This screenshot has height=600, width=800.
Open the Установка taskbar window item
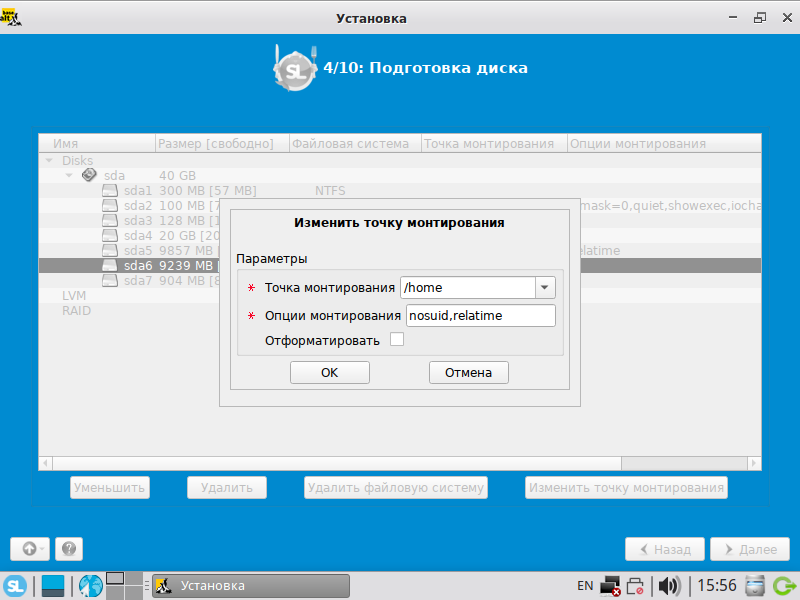point(251,586)
